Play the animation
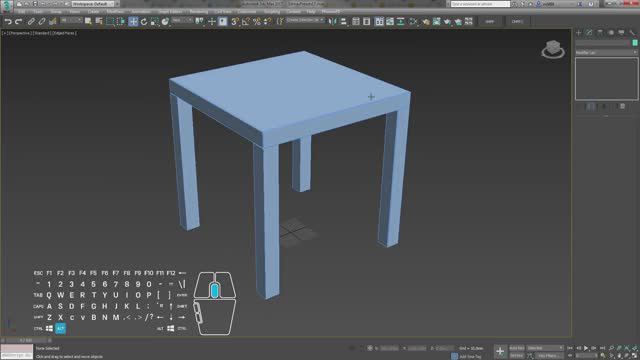Image resolution: width=640 pixels, height=360 pixels. (x=586, y=348)
